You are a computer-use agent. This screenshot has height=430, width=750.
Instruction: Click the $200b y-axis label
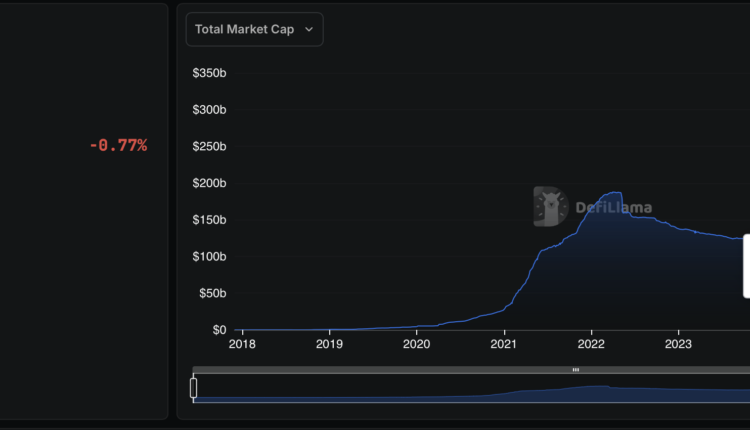[x=209, y=183]
